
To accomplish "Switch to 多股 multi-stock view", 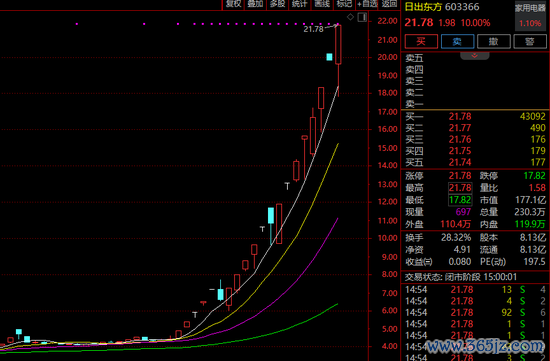I will (277, 4).
